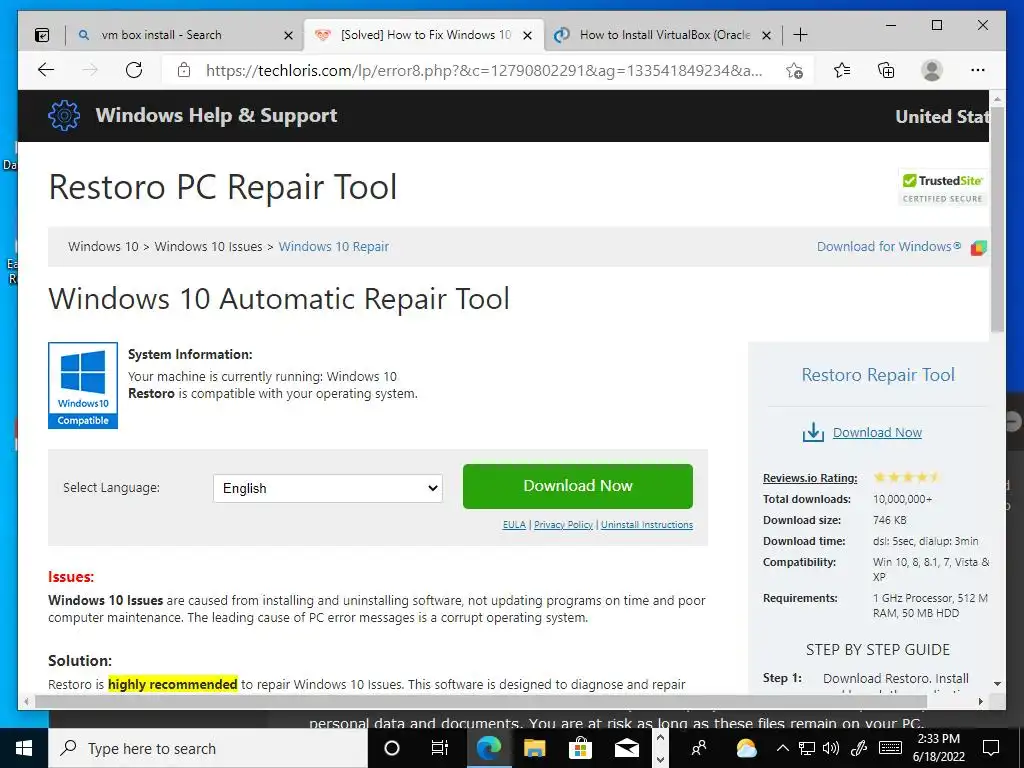
Task: Open the touch keyboard tray icon
Action: pyautogui.click(x=890, y=748)
